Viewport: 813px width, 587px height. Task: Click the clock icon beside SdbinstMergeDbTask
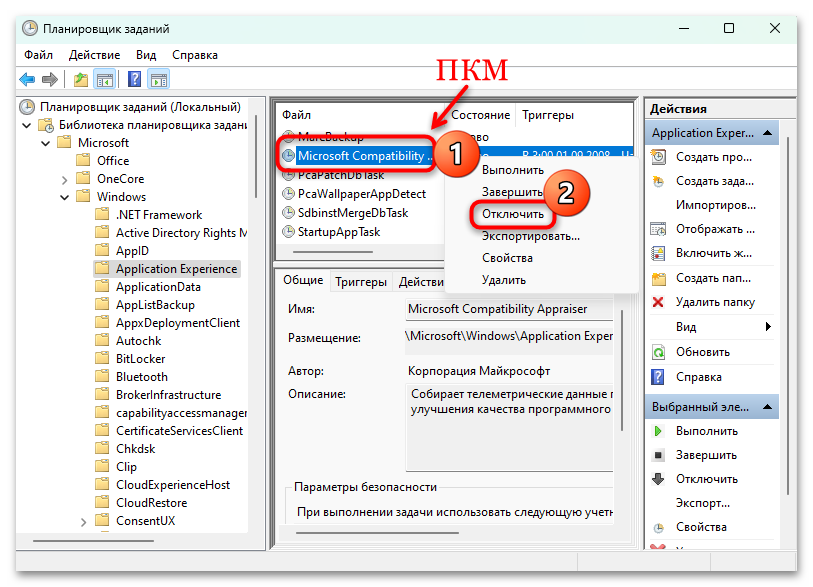point(288,213)
